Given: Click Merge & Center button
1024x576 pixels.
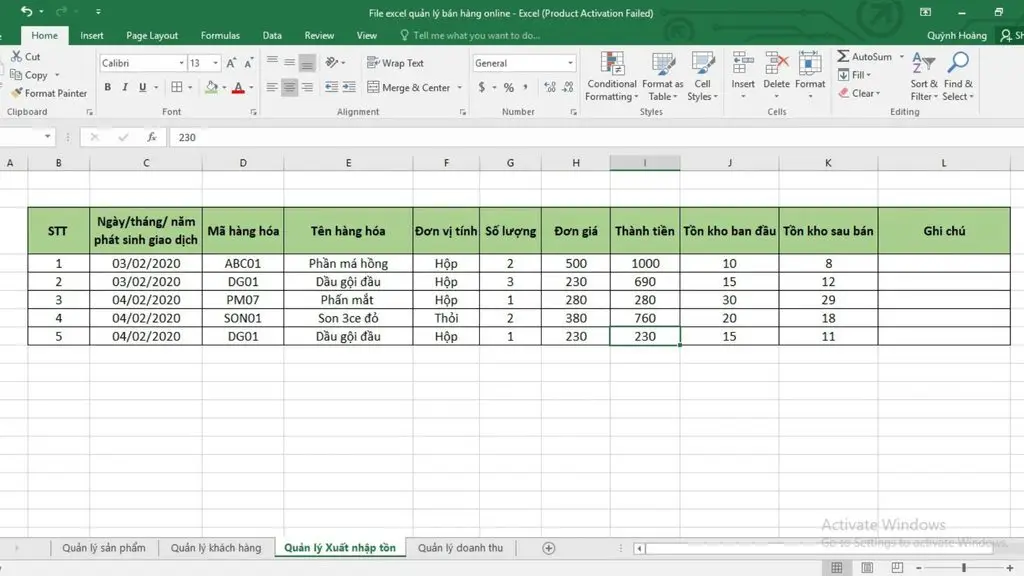Looking at the screenshot, I should pyautogui.click(x=409, y=88).
